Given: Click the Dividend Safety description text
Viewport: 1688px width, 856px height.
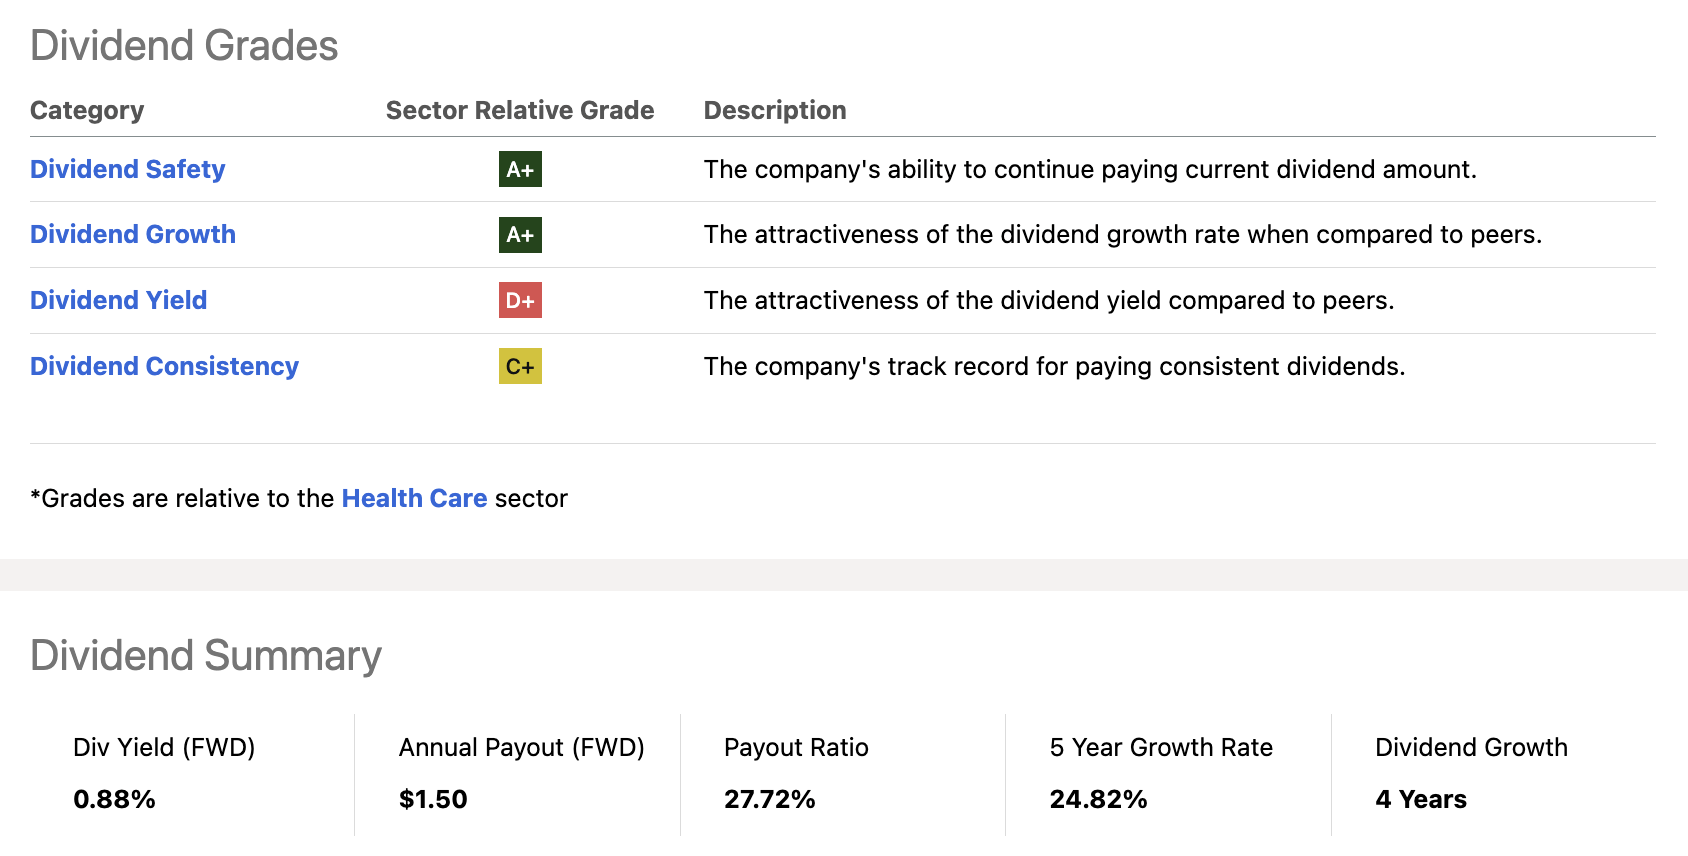Looking at the screenshot, I should tap(1090, 169).
